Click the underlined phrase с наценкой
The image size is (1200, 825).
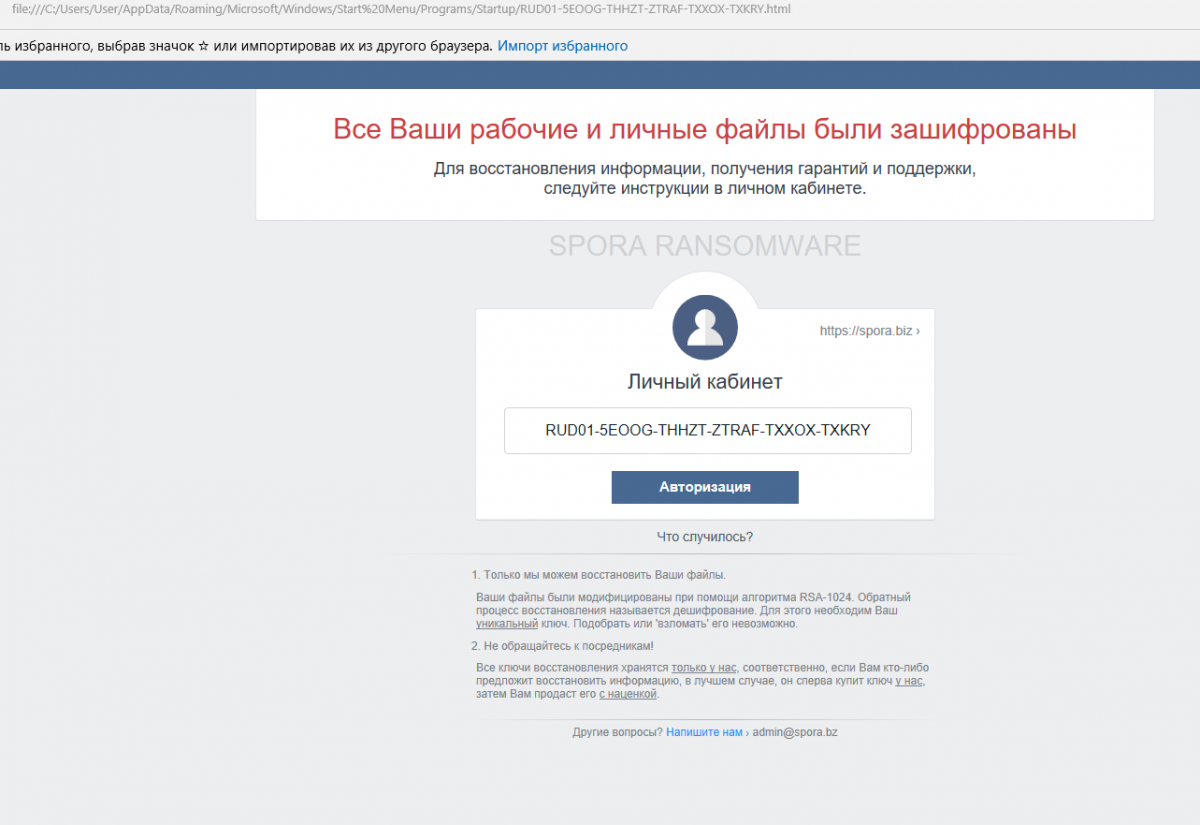tap(628, 694)
